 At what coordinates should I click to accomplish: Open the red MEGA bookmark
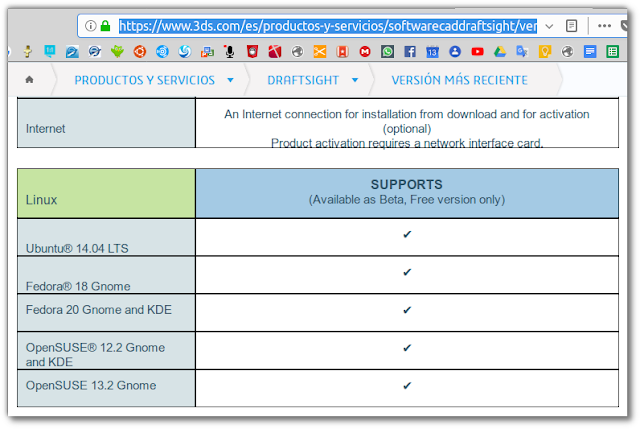tap(365, 52)
